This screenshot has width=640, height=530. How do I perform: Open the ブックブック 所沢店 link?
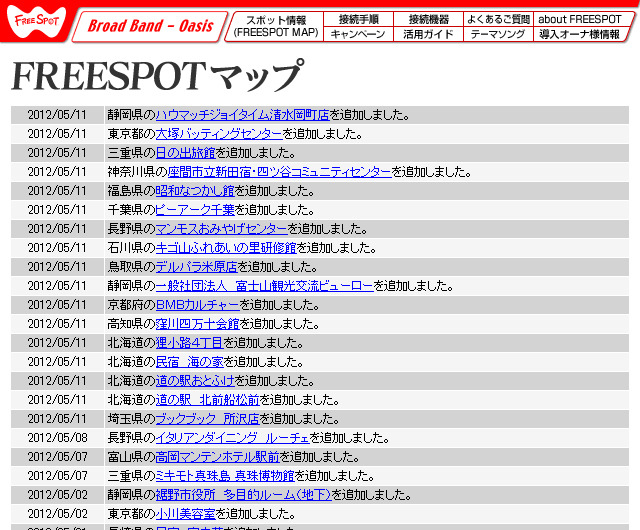click(x=207, y=419)
